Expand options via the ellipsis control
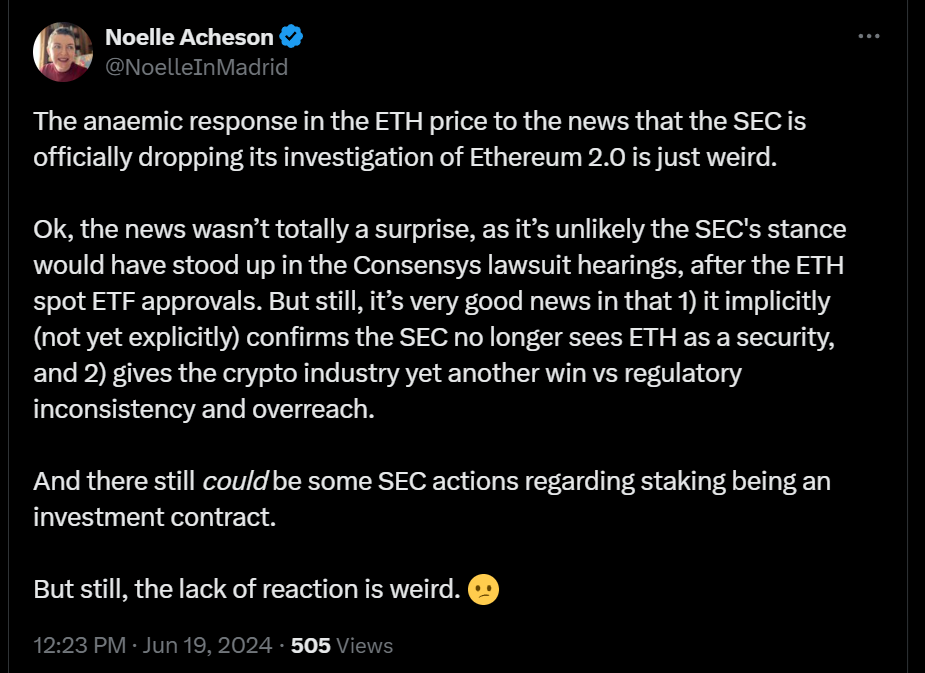 click(866, 34)
